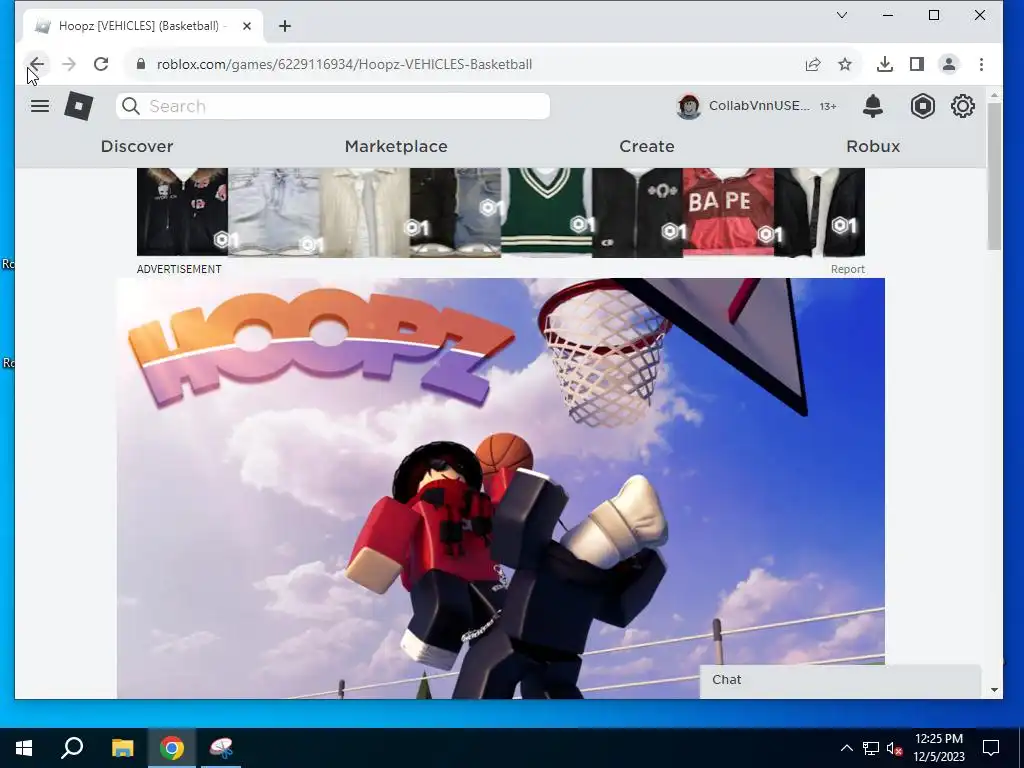Close the Hoopz browser tab

point(247,26)
